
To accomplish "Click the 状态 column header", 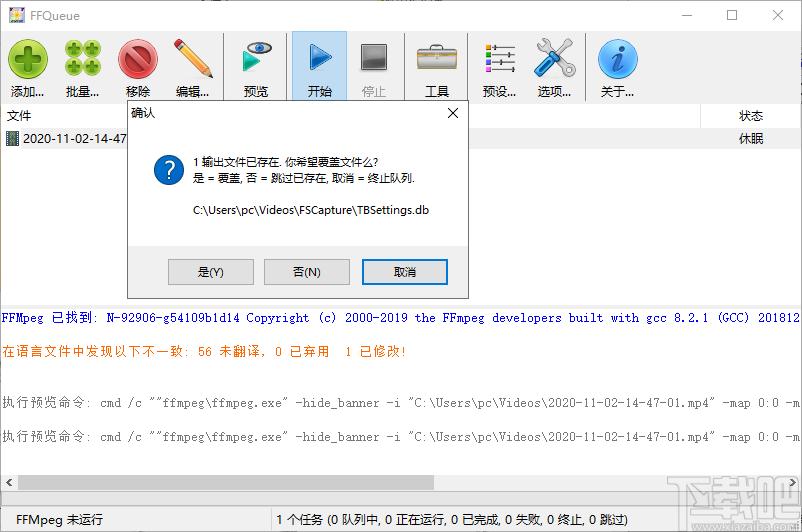I will pyautogui.click(x=750, y=116).
